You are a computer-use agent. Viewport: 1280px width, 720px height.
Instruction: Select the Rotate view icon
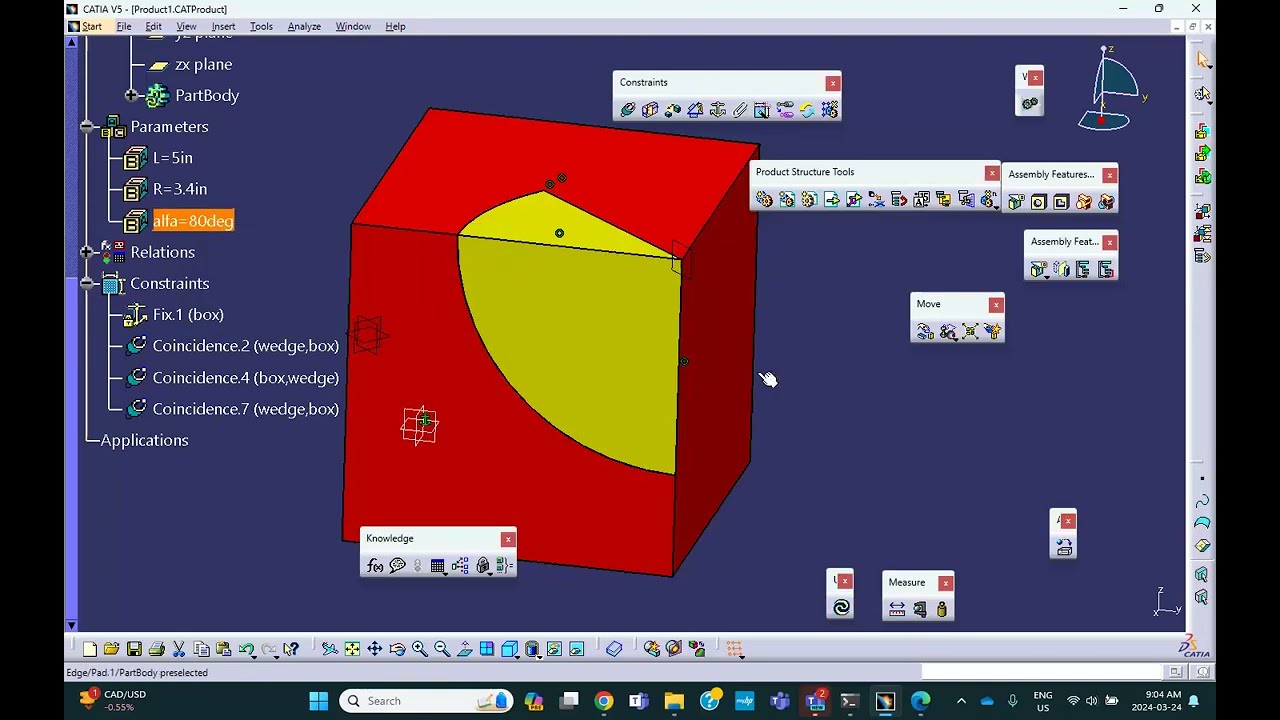click(x=397, y=649)
